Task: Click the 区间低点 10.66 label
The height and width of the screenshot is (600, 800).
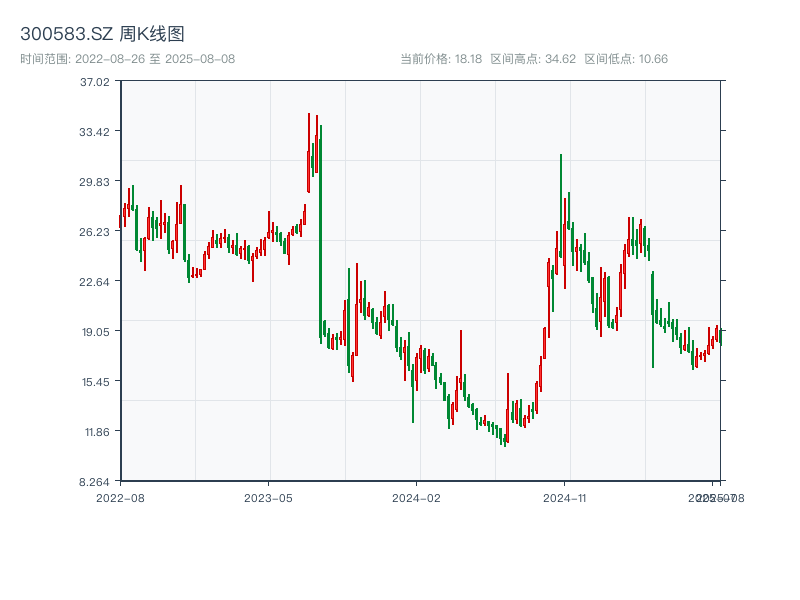Action: coord(626,59)
